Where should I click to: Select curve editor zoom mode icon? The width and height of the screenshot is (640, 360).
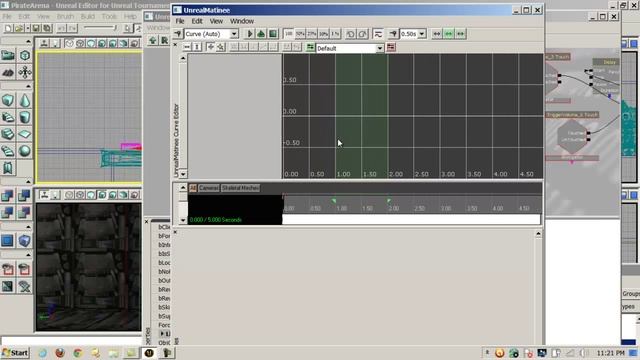221,47
